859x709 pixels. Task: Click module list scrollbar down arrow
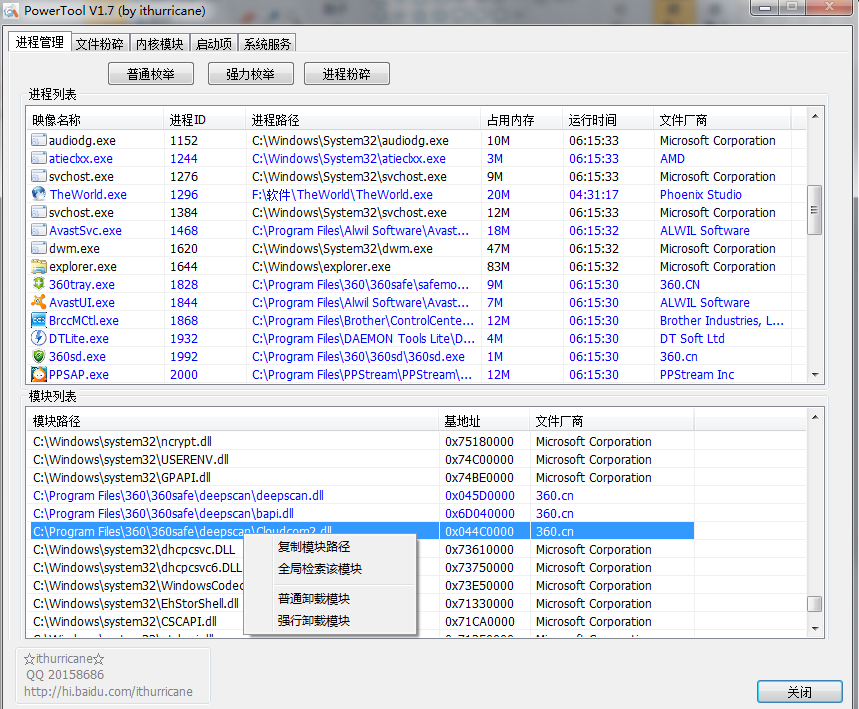[x=815, y=628]
